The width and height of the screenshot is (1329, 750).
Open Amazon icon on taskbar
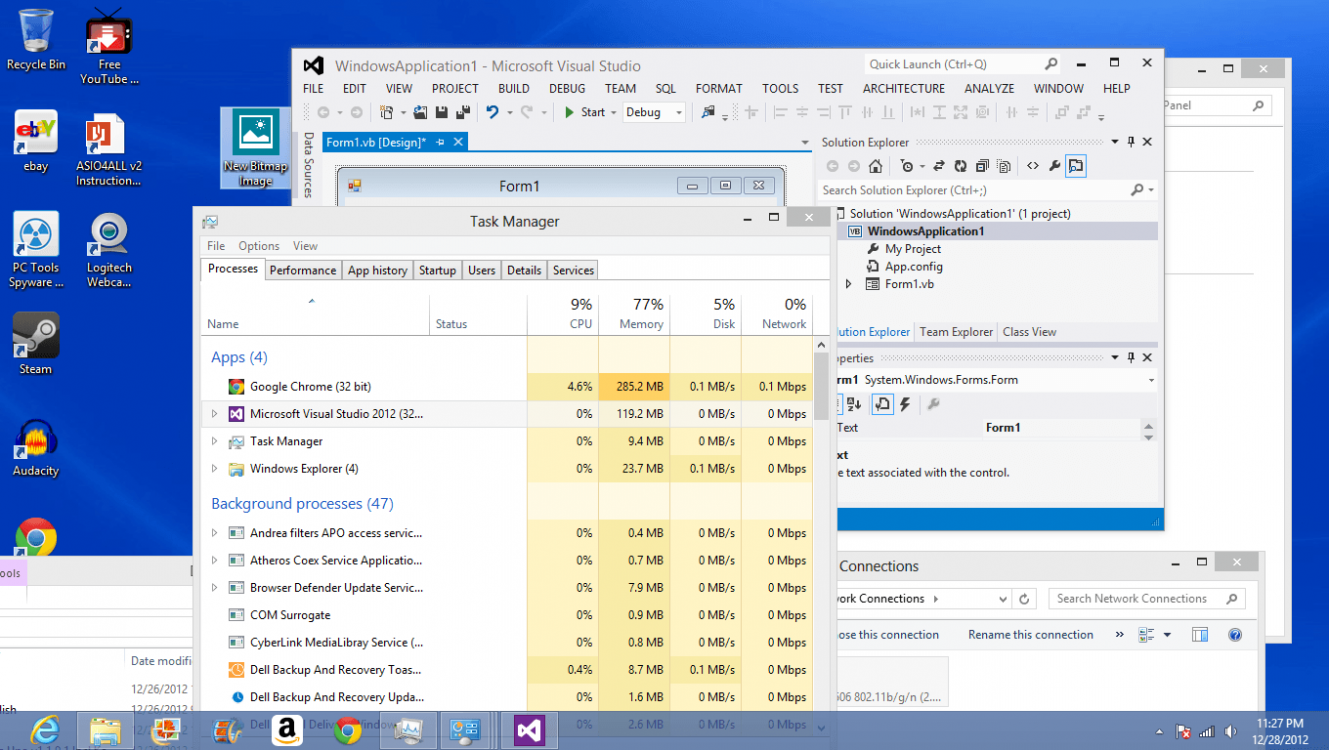(x=287, y=731)
